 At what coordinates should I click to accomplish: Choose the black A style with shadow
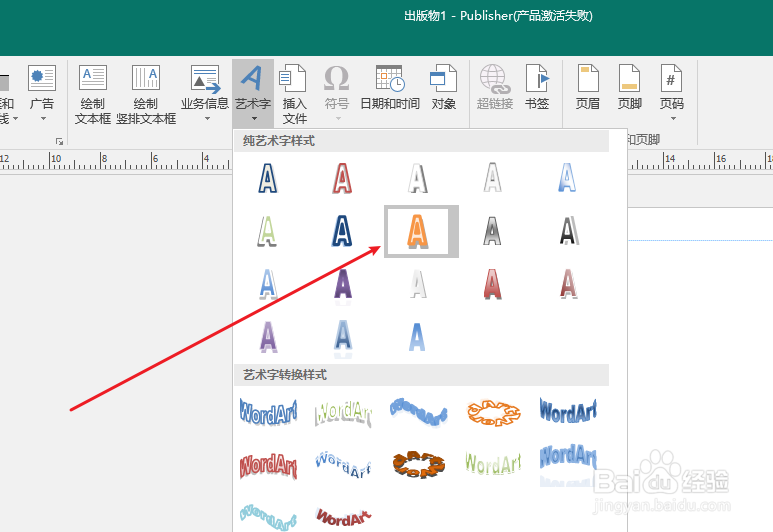(568, 231)
